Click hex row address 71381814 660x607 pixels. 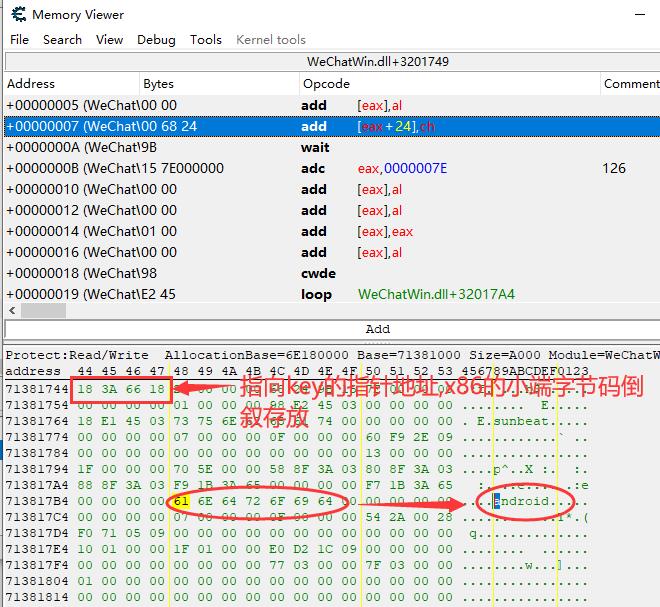37,597
